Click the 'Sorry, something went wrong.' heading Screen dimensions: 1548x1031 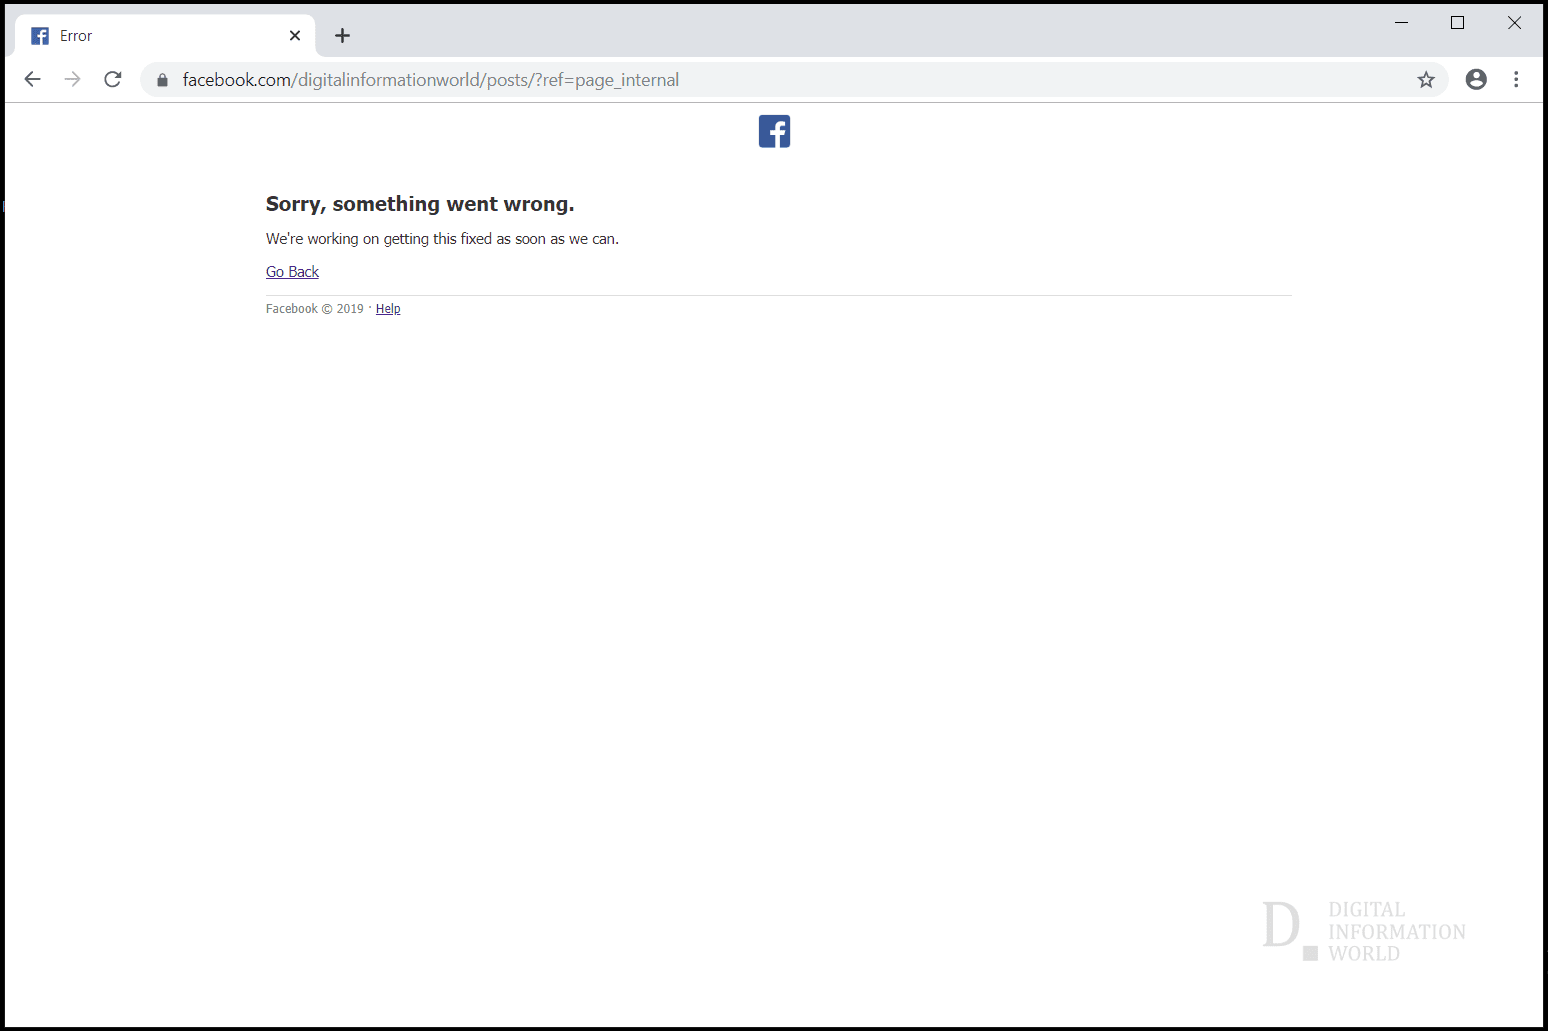[420, 204]
